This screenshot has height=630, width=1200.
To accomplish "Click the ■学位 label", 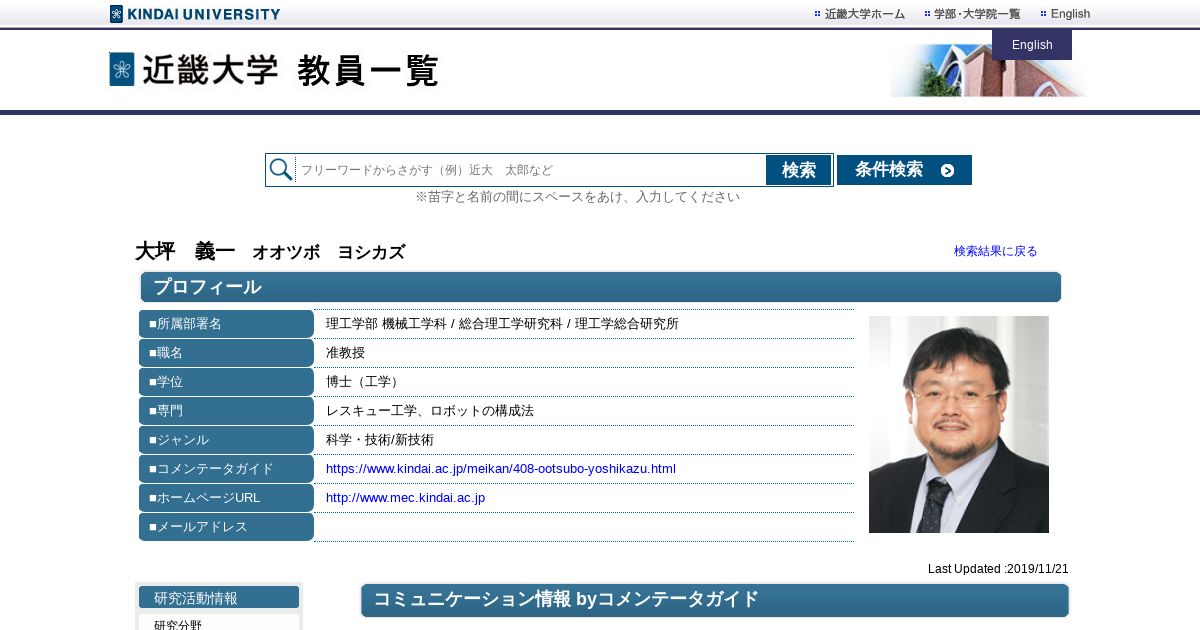I will click(x=226, y=382).
